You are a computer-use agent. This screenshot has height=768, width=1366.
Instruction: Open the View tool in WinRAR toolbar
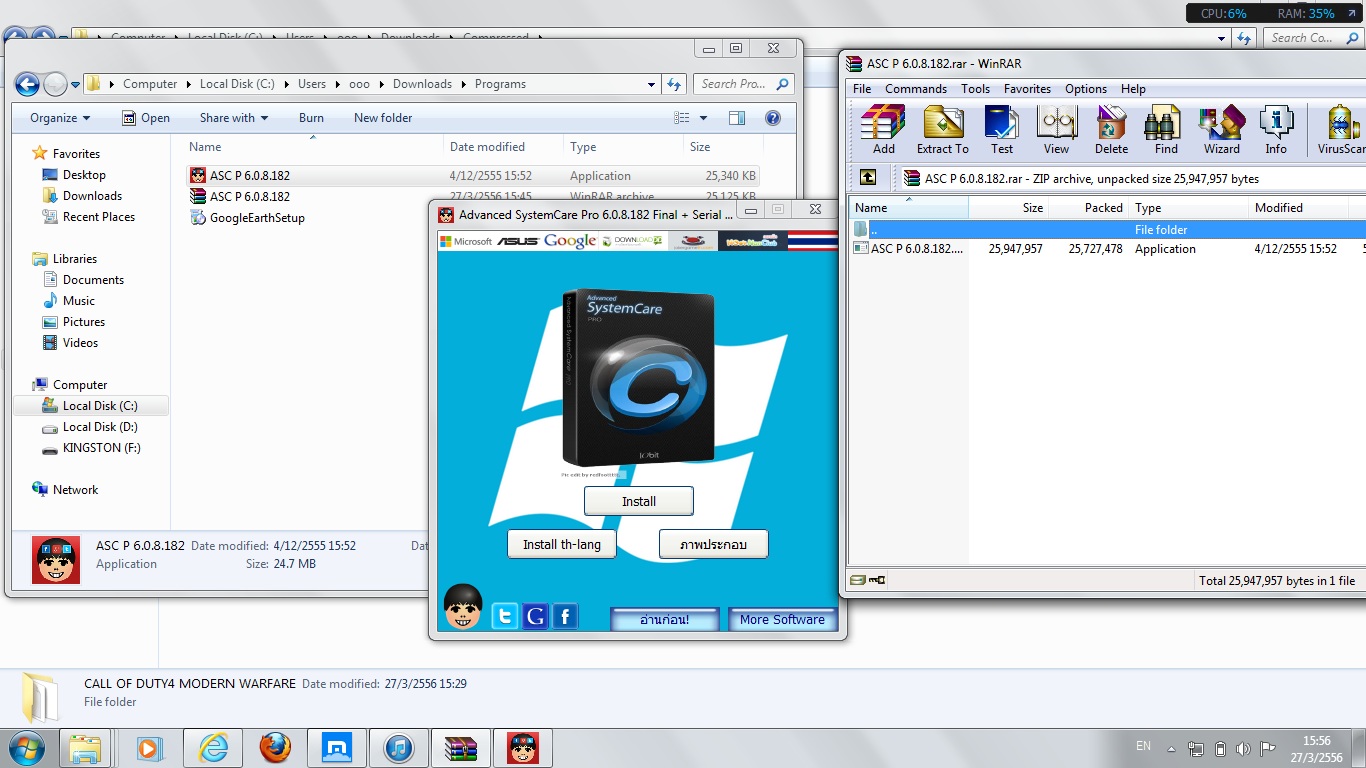[1056, 130]
